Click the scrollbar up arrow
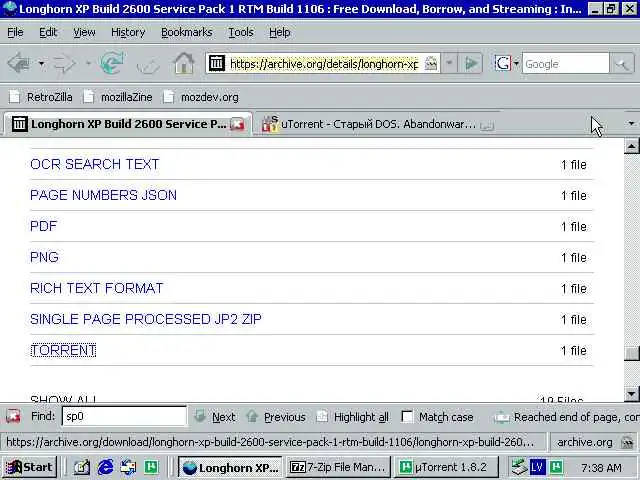The height and width of the screenshot is (480, 640). pyautogui.click(x=631, y=146)
